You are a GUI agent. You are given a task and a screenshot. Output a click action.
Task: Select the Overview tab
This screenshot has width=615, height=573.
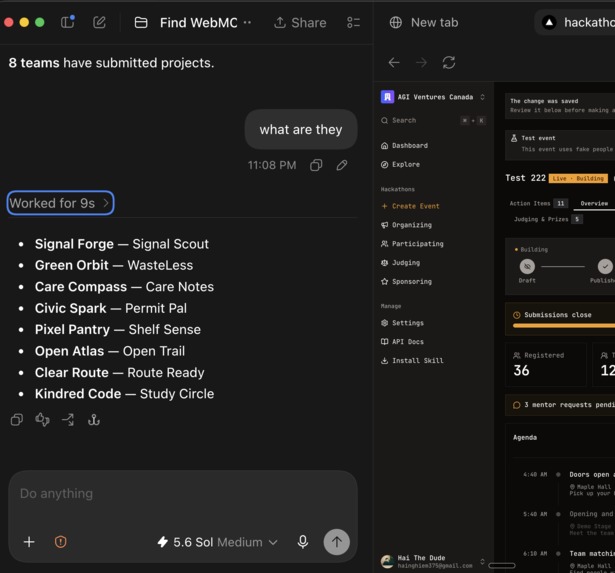[x=594, y=203]
